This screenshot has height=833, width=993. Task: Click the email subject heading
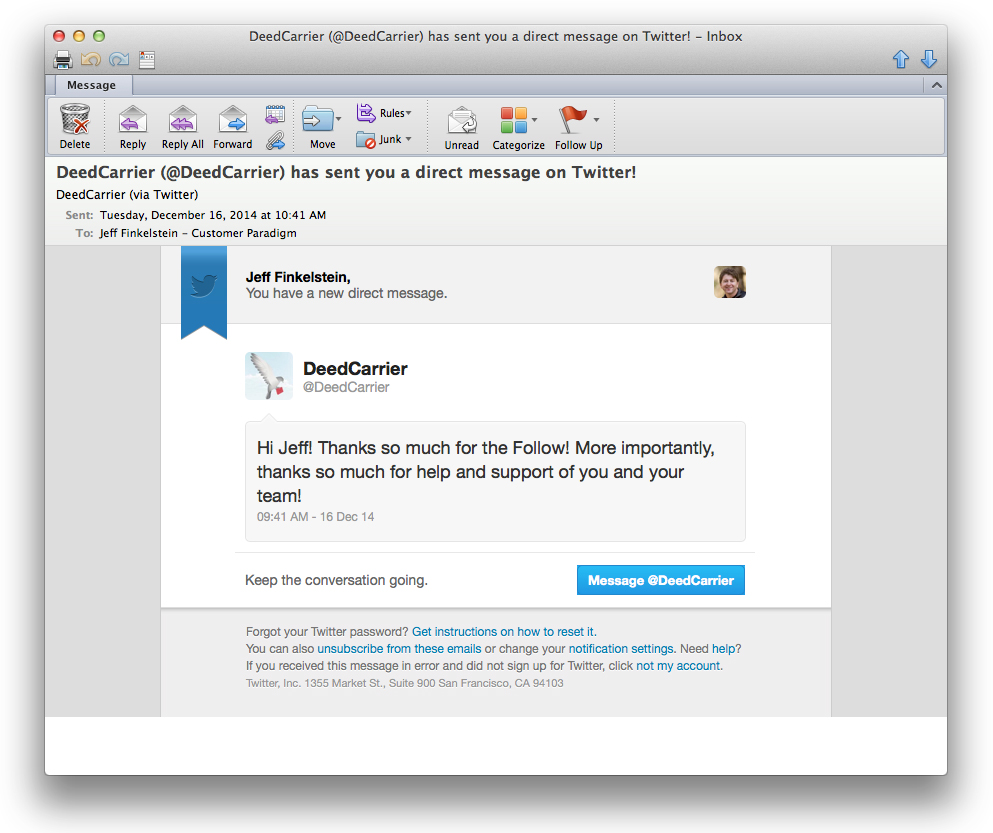(346, 172)
